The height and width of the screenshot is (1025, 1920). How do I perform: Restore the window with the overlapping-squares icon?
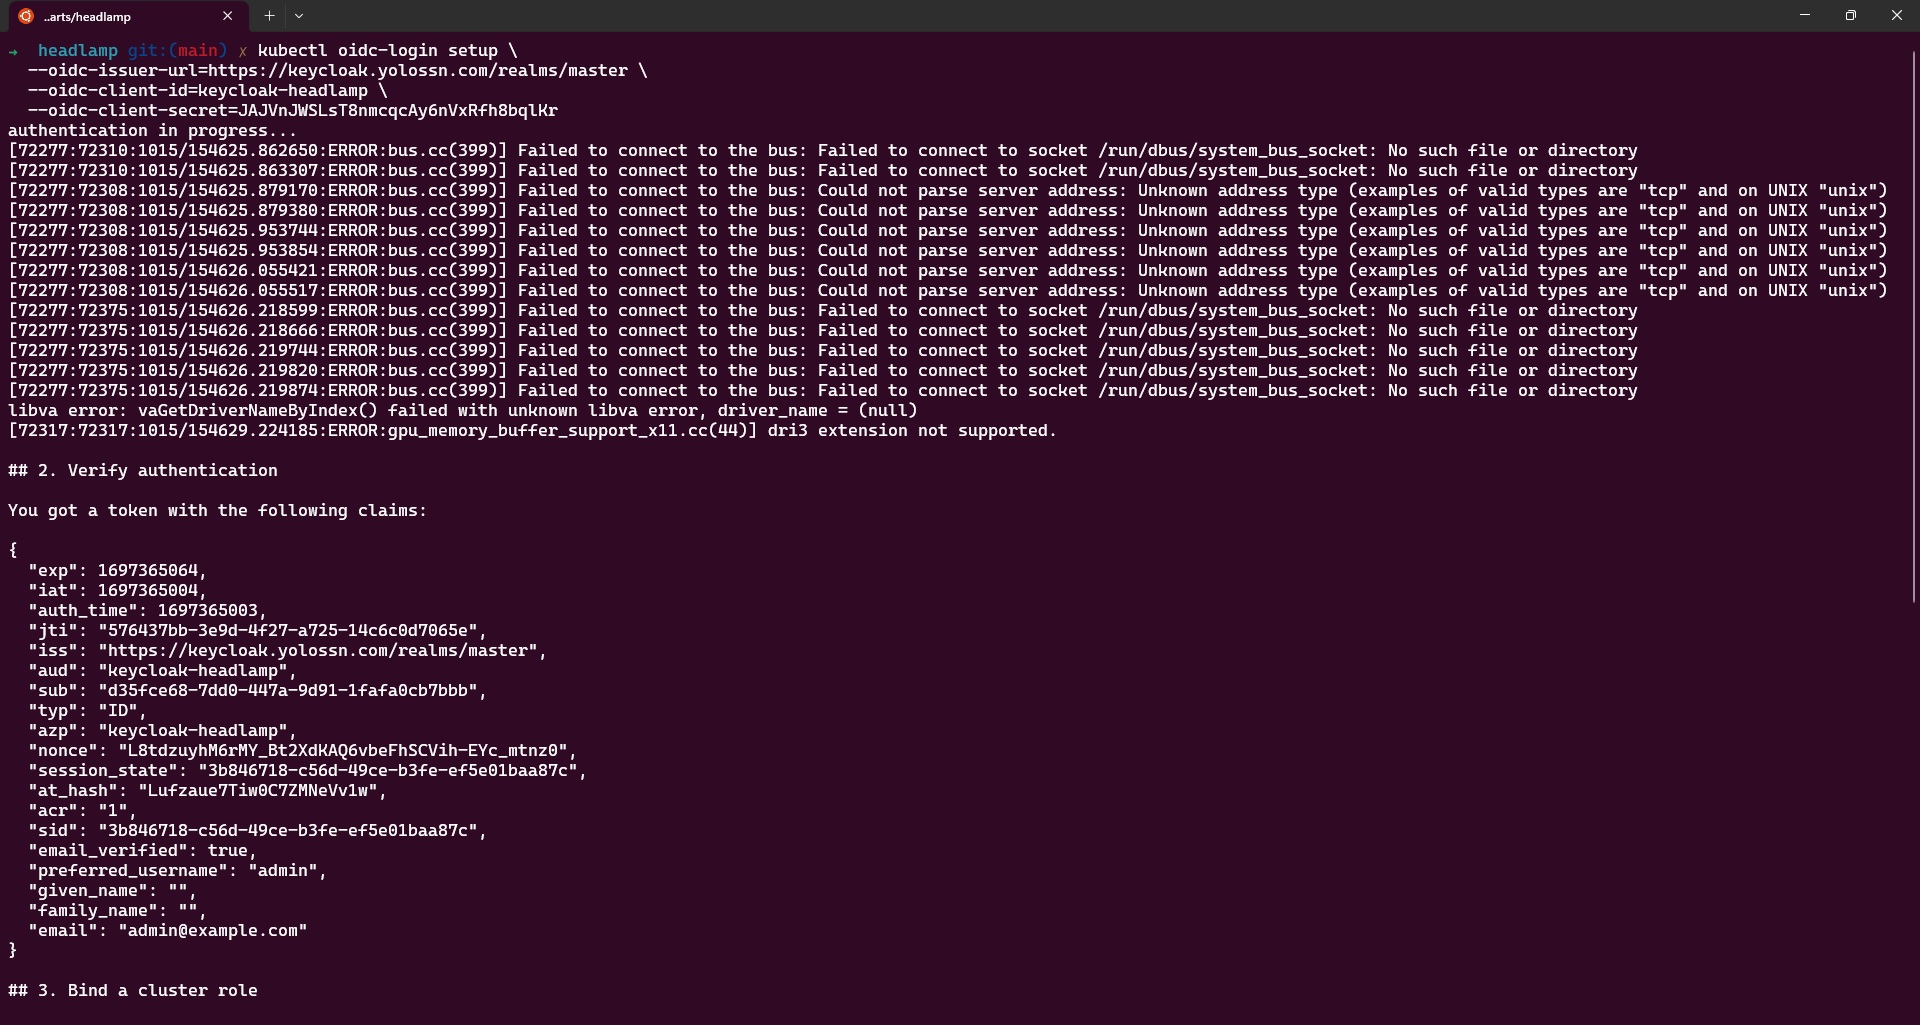[1850, 14]
